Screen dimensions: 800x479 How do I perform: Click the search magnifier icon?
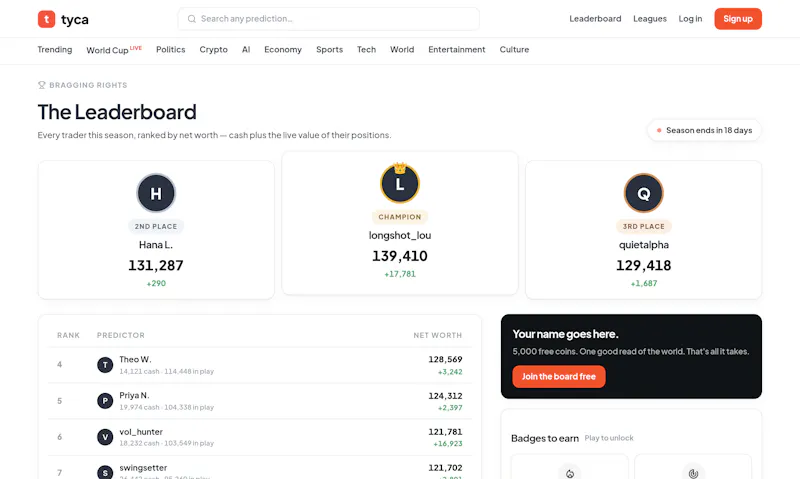pos(192,19)
